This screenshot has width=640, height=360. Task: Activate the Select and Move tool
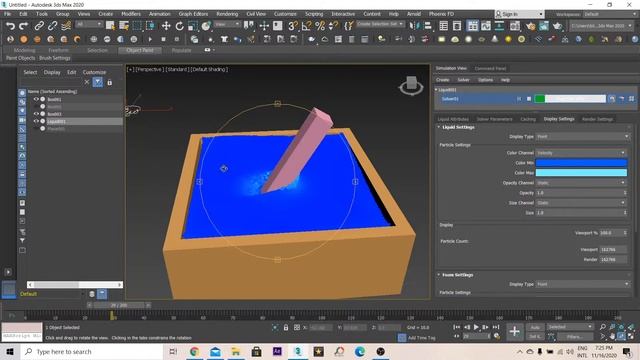[x=166, y=26]
